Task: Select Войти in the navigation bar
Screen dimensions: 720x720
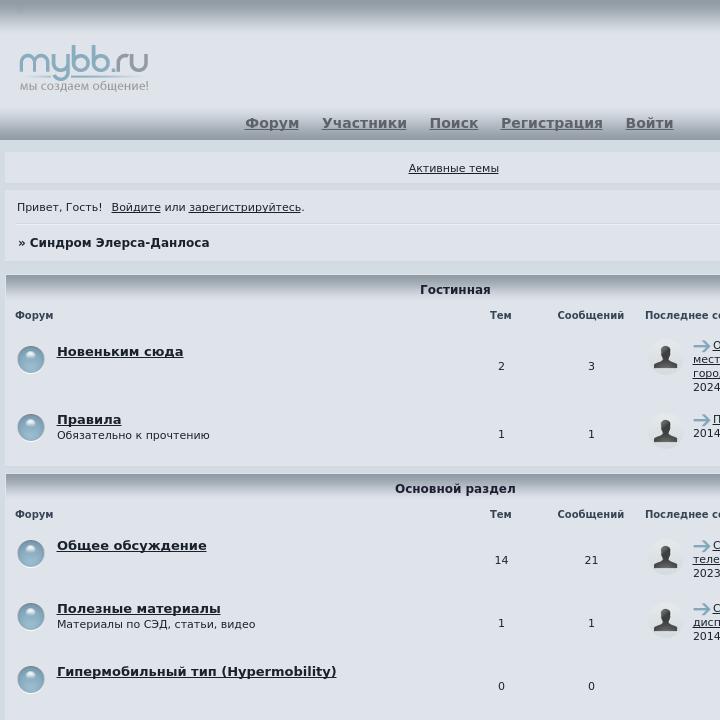Action: (649, 123)
